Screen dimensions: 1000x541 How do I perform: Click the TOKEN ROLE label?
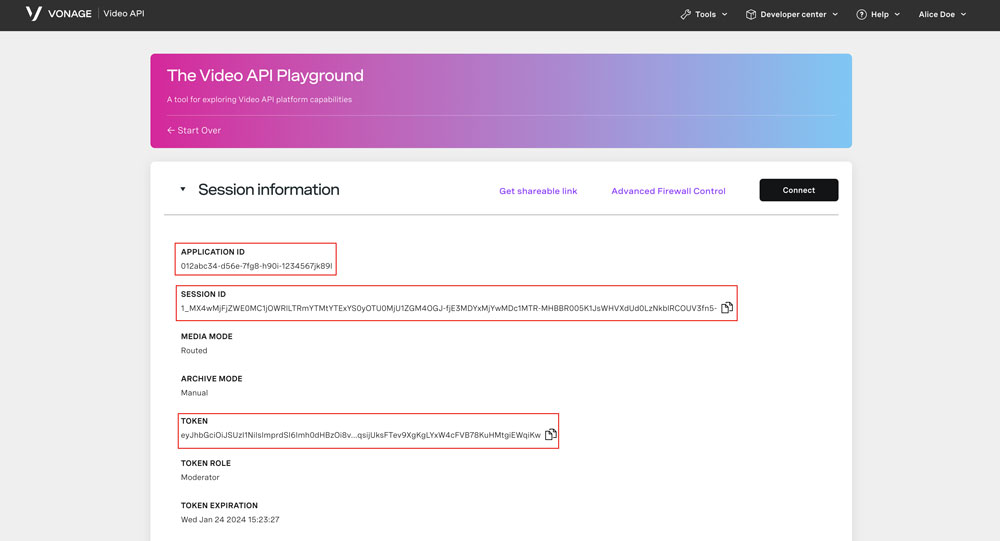[x=206, y=463]
